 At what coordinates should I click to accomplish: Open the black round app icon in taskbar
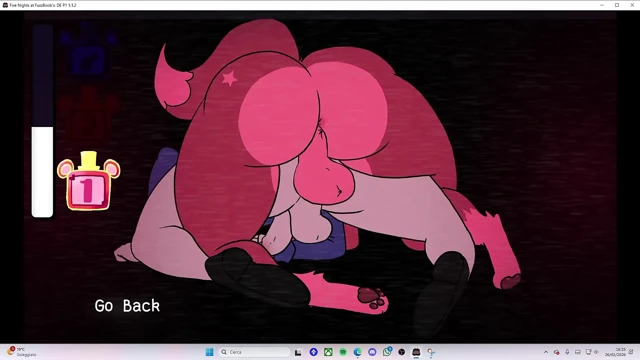pos(402,352)
